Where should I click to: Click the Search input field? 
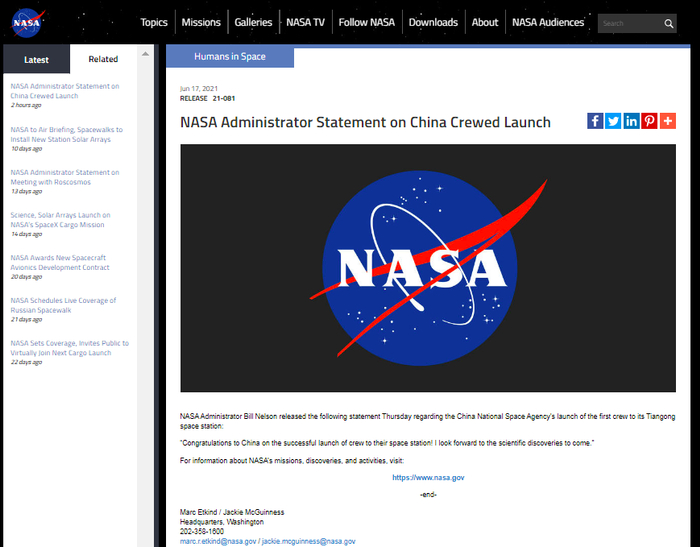click(628, 23)
